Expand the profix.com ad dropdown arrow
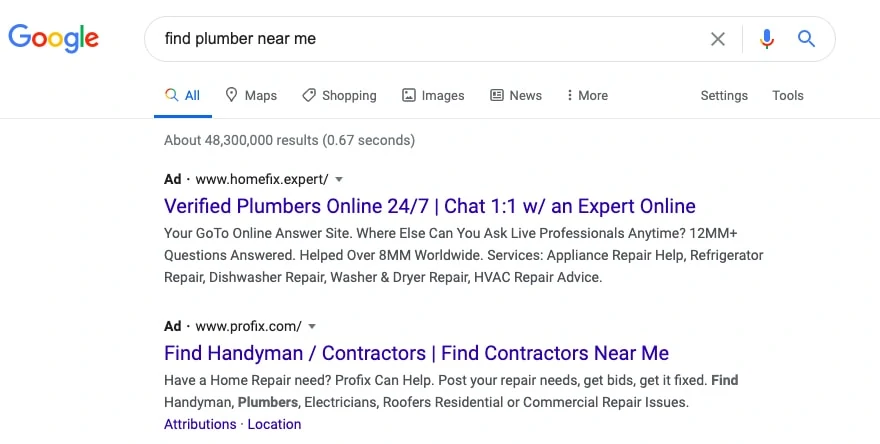 click(312, 326)
